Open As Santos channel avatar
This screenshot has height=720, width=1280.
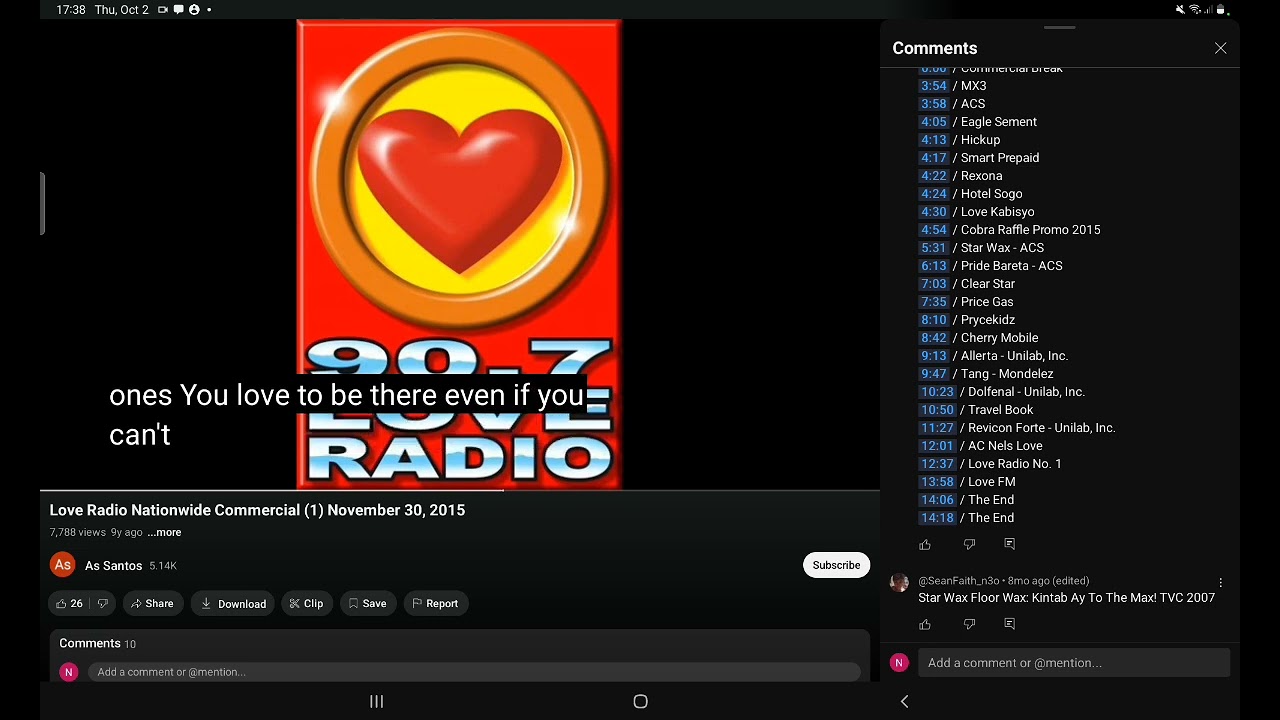pyautogui.click(x=63, y=565)
